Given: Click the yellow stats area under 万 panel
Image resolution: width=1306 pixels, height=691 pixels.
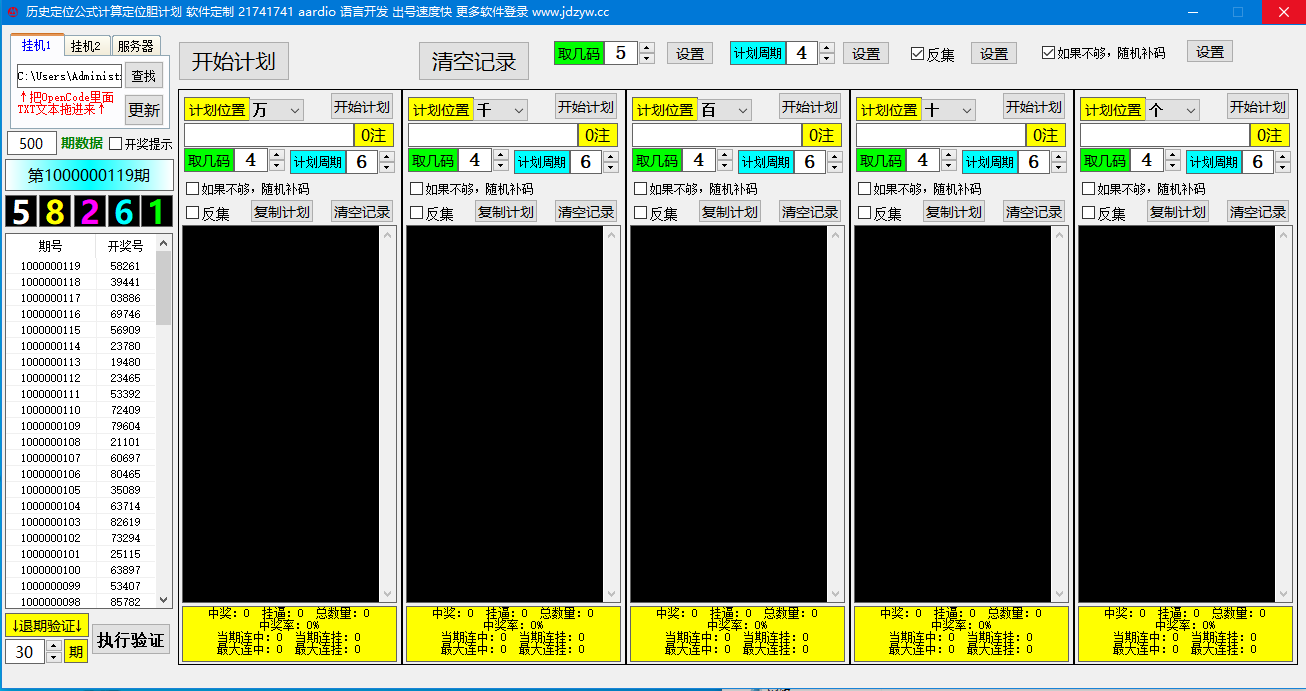Looking at the screenshot, I should pyautogui.click(x=289, y=632).
